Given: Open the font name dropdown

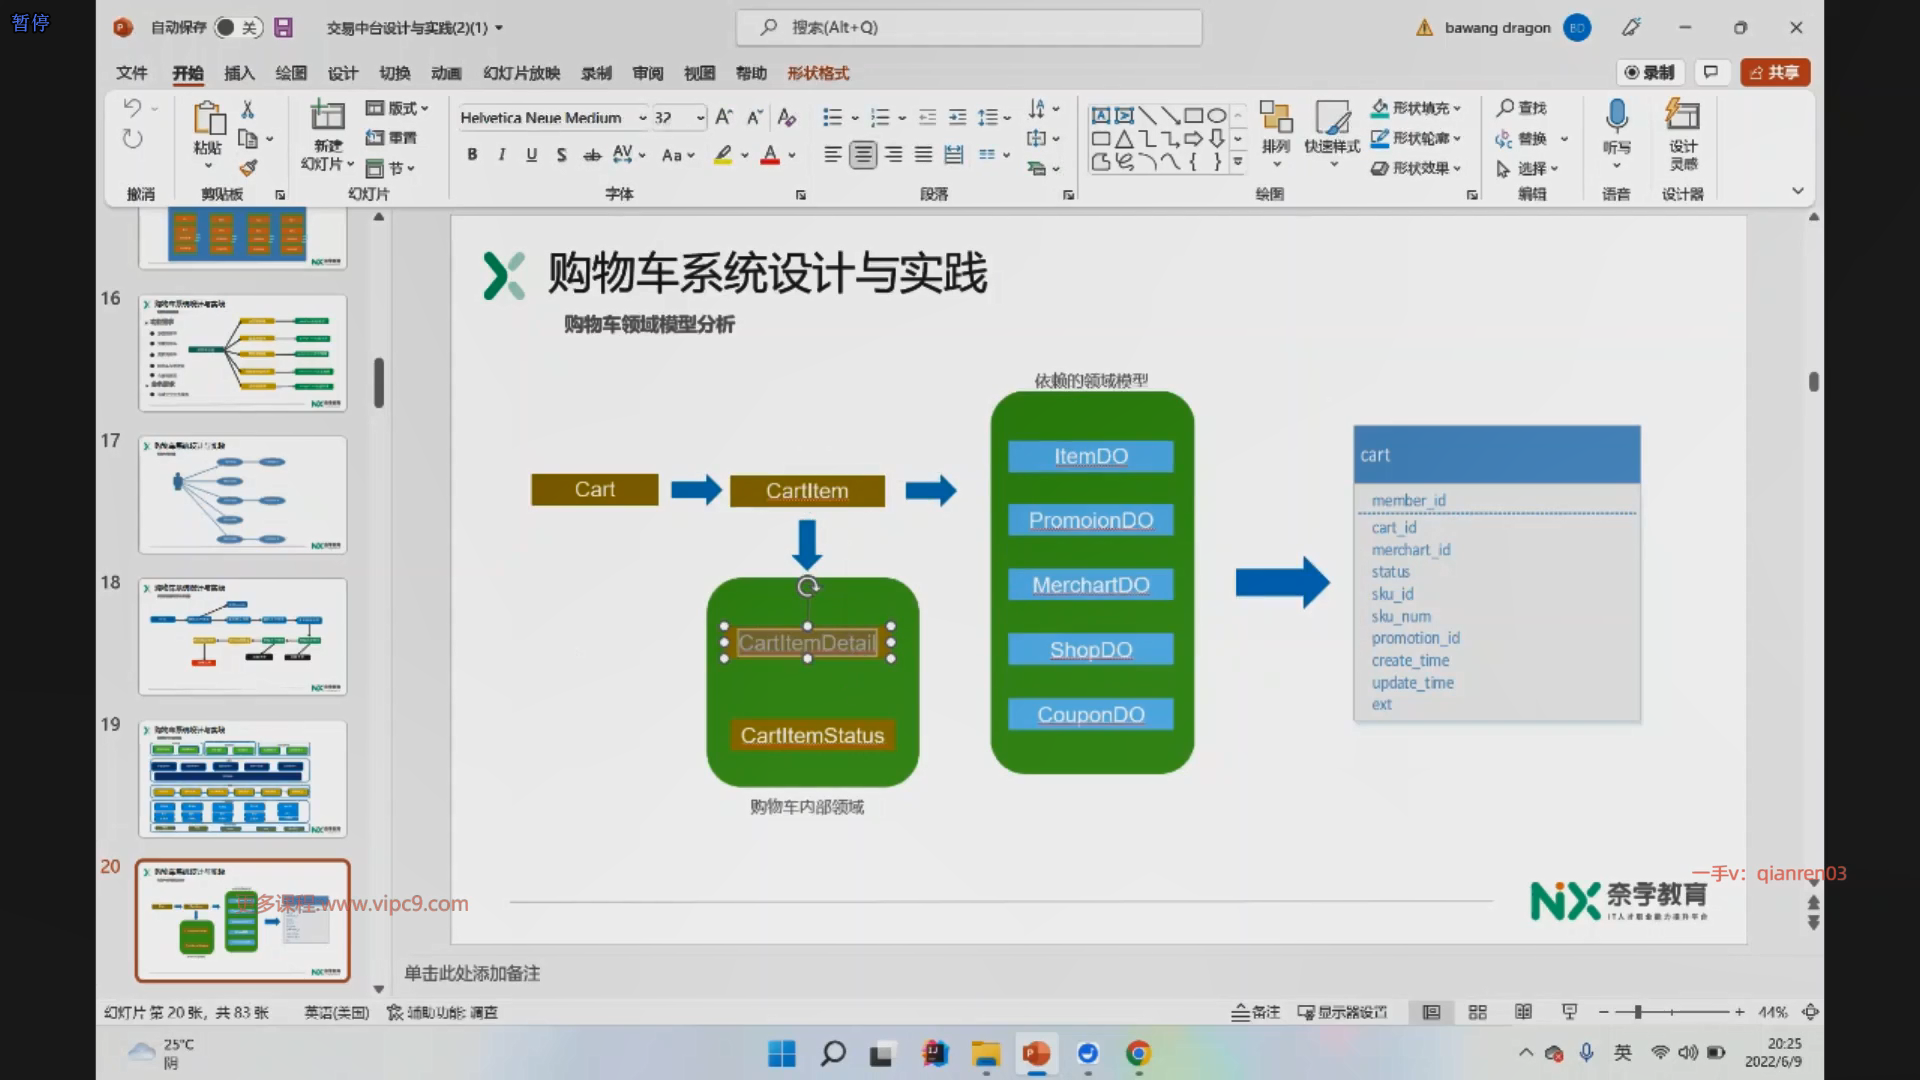Looking at the screenshot, I should click(x=643, y=118).
